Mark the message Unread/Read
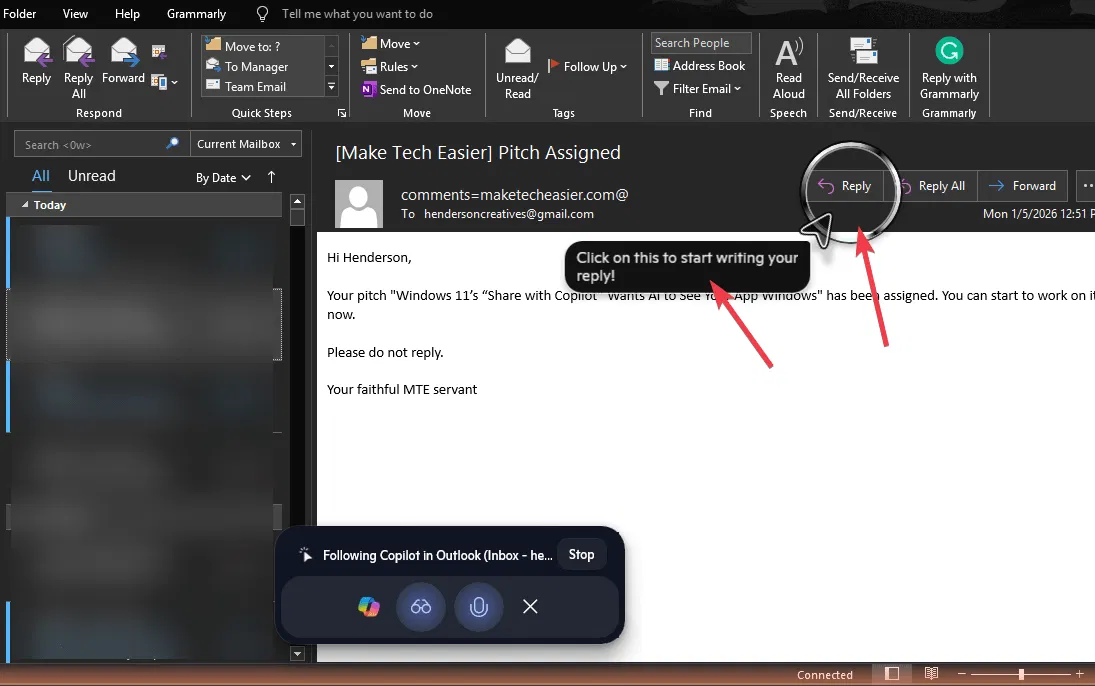The image size is (1095, 686). point(516,65)
